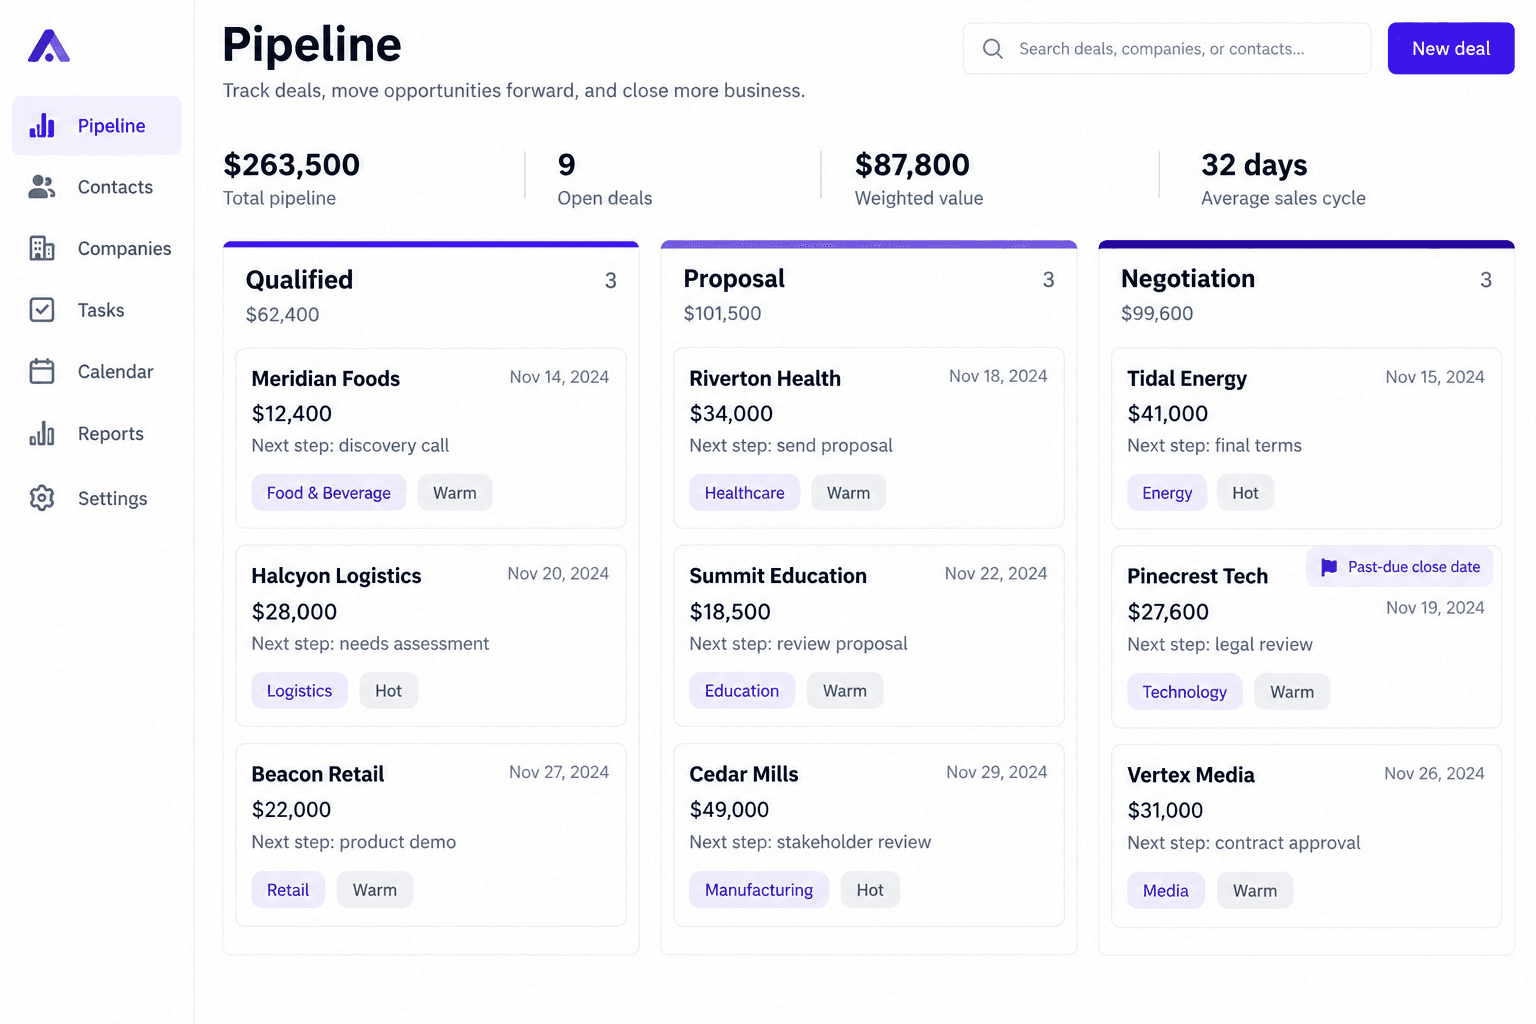Navigate to Reports page

(x=97, y=434)
